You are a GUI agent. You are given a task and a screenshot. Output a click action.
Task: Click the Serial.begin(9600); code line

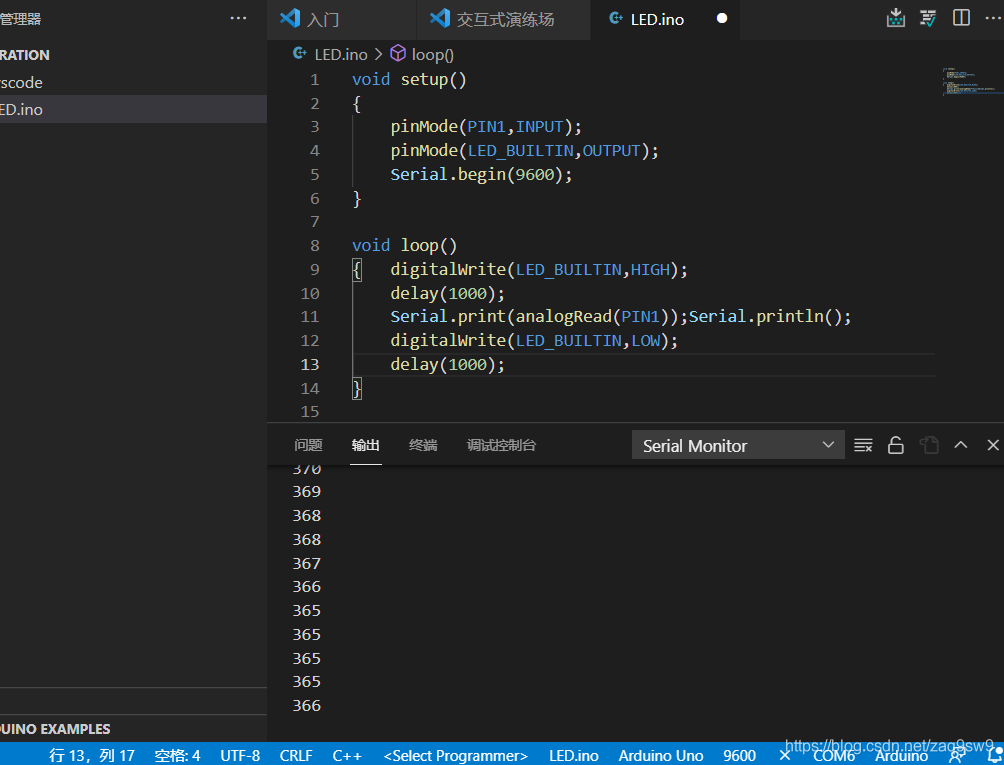[481, 174]
